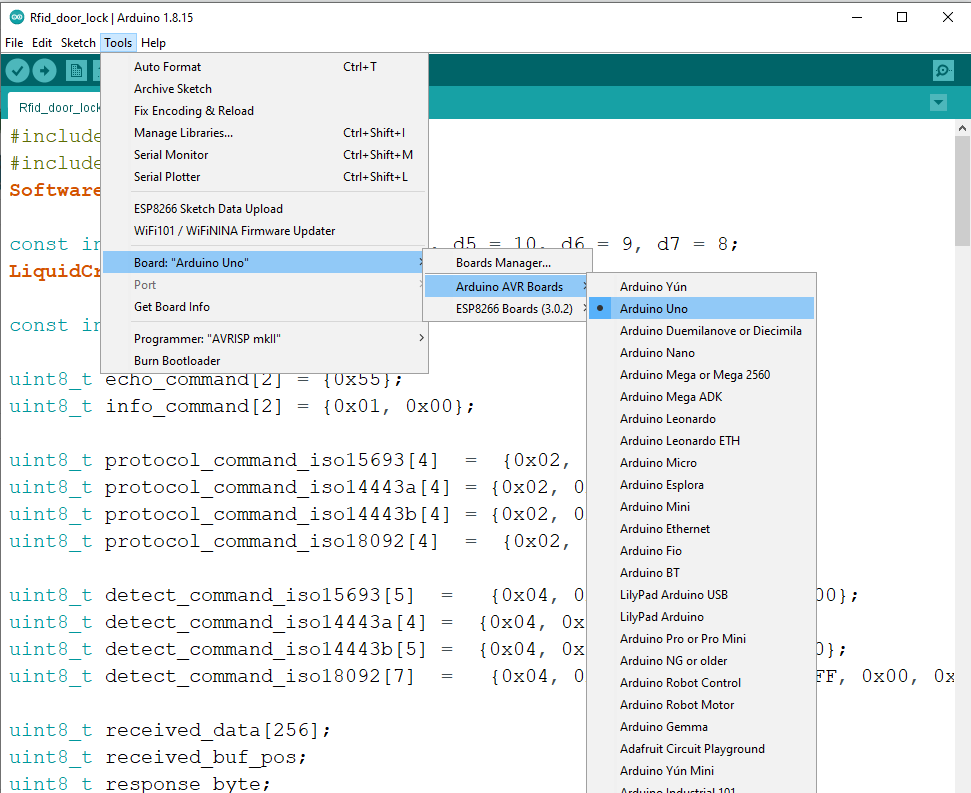
Task: Open the Edit menu
Action: 42,43
